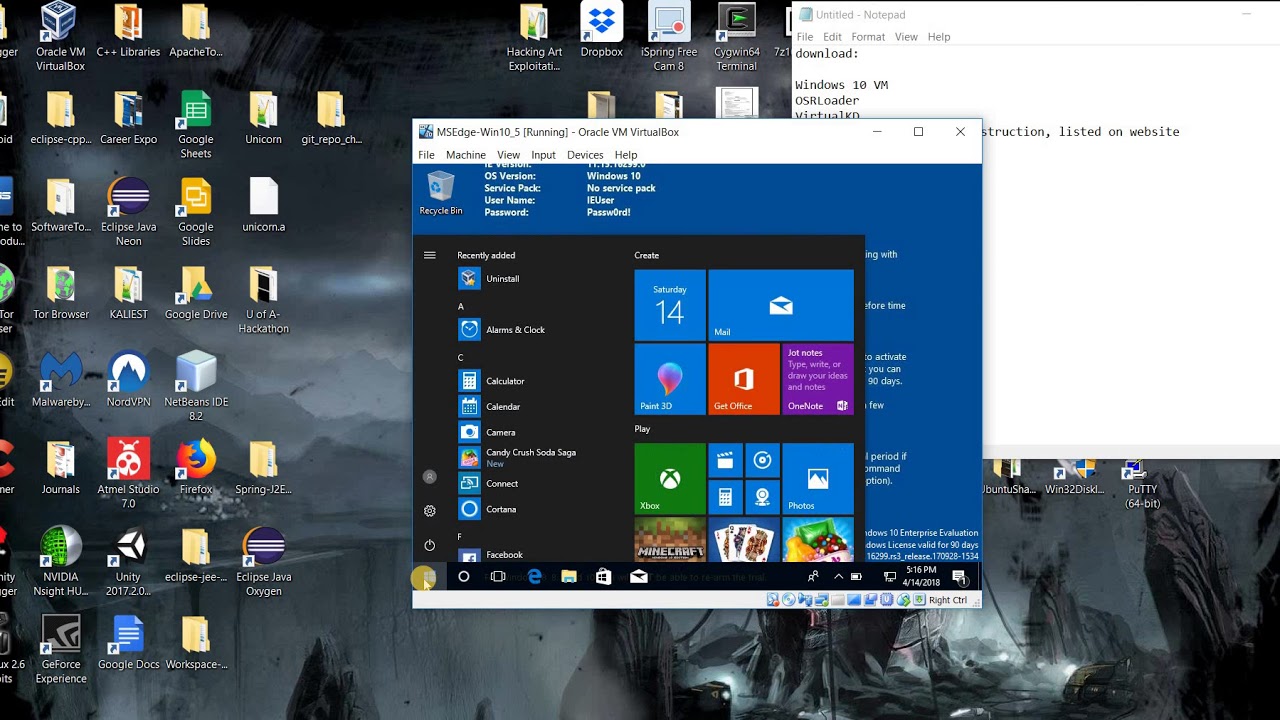The width and height of the screenshot is (1280, 720).
Task: Open the Paint 3D tile
Action: pyautogui.click(x=670, y=379)
